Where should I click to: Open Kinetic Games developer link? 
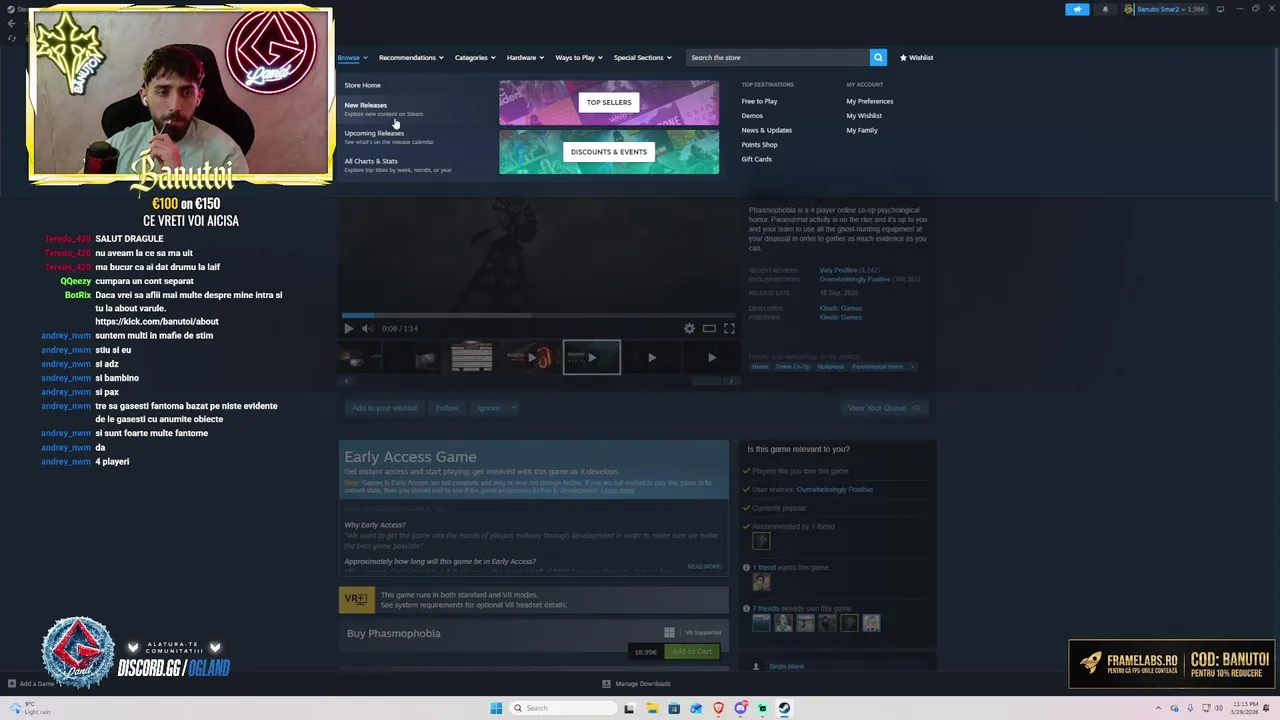coord(840,308)
